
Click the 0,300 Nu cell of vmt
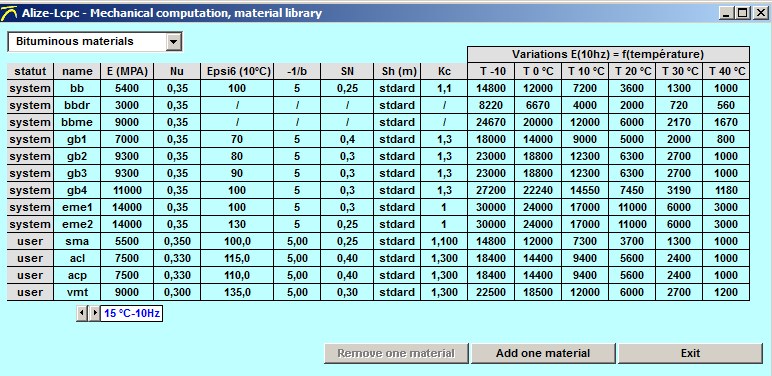(177, 292)
